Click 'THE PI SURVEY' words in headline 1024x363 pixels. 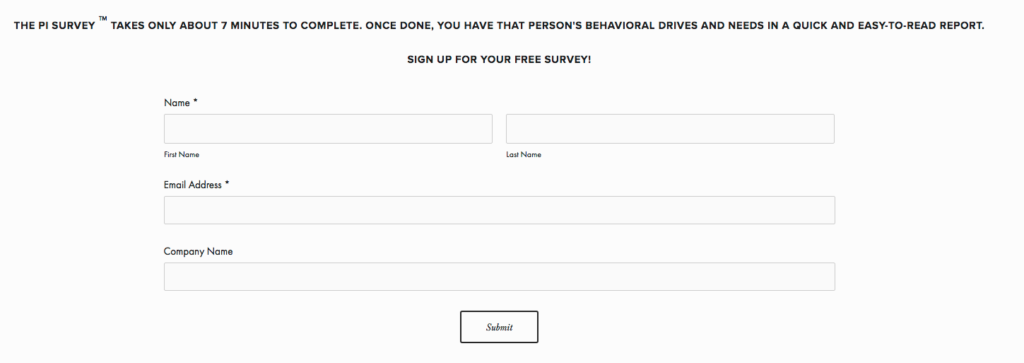pos(54,26)
